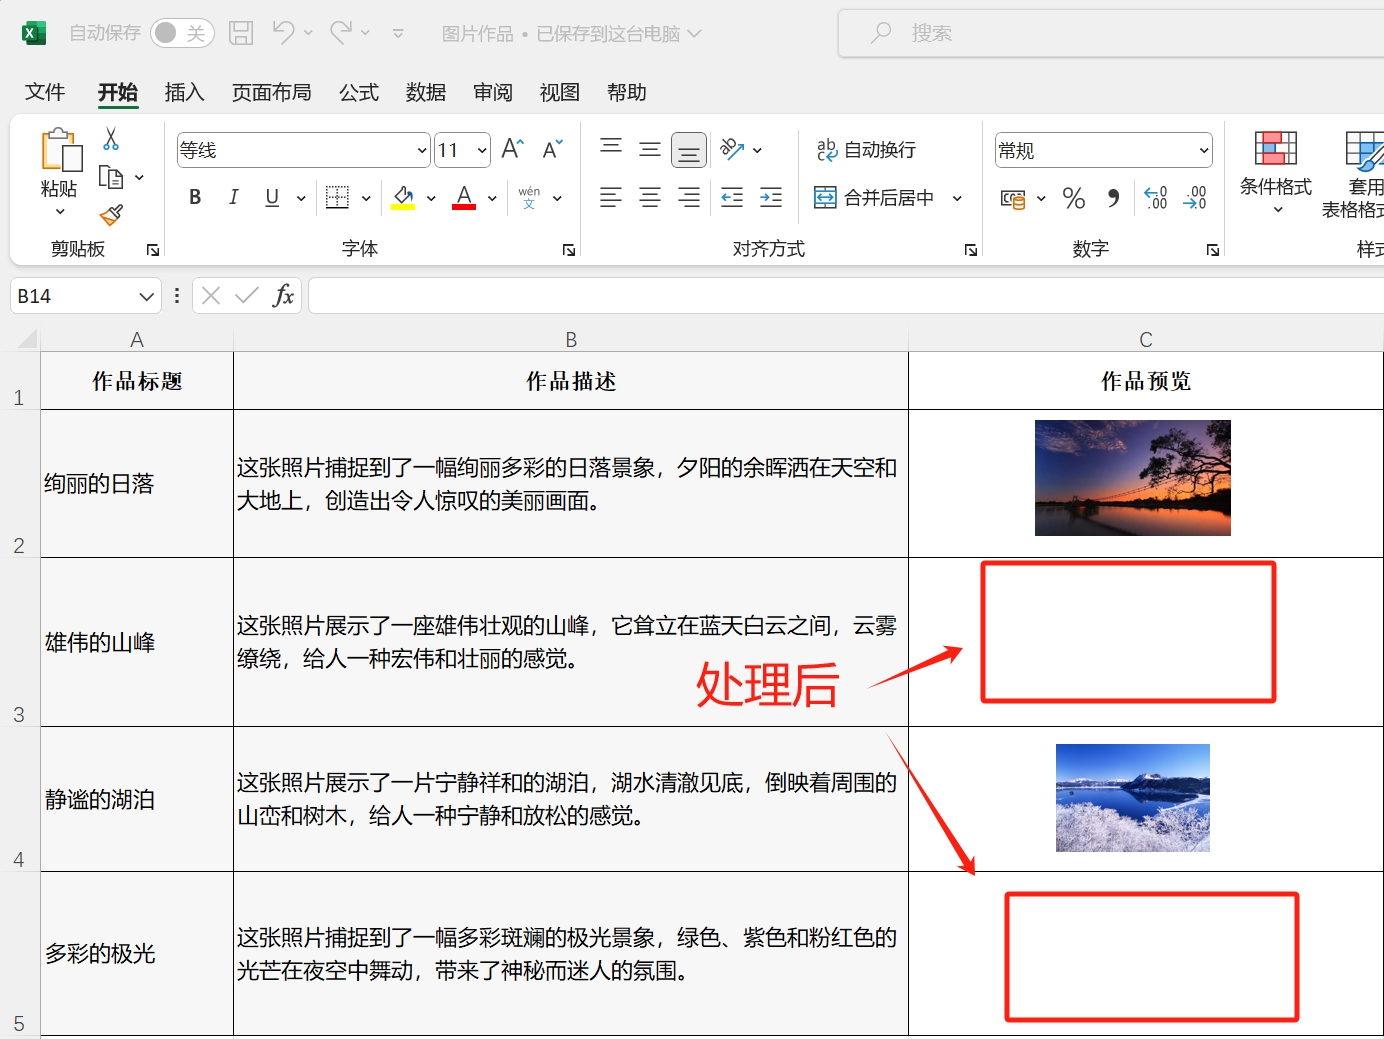
Task: Toggle wrap text (自动换行)
Action: click(x=866, y=149)
